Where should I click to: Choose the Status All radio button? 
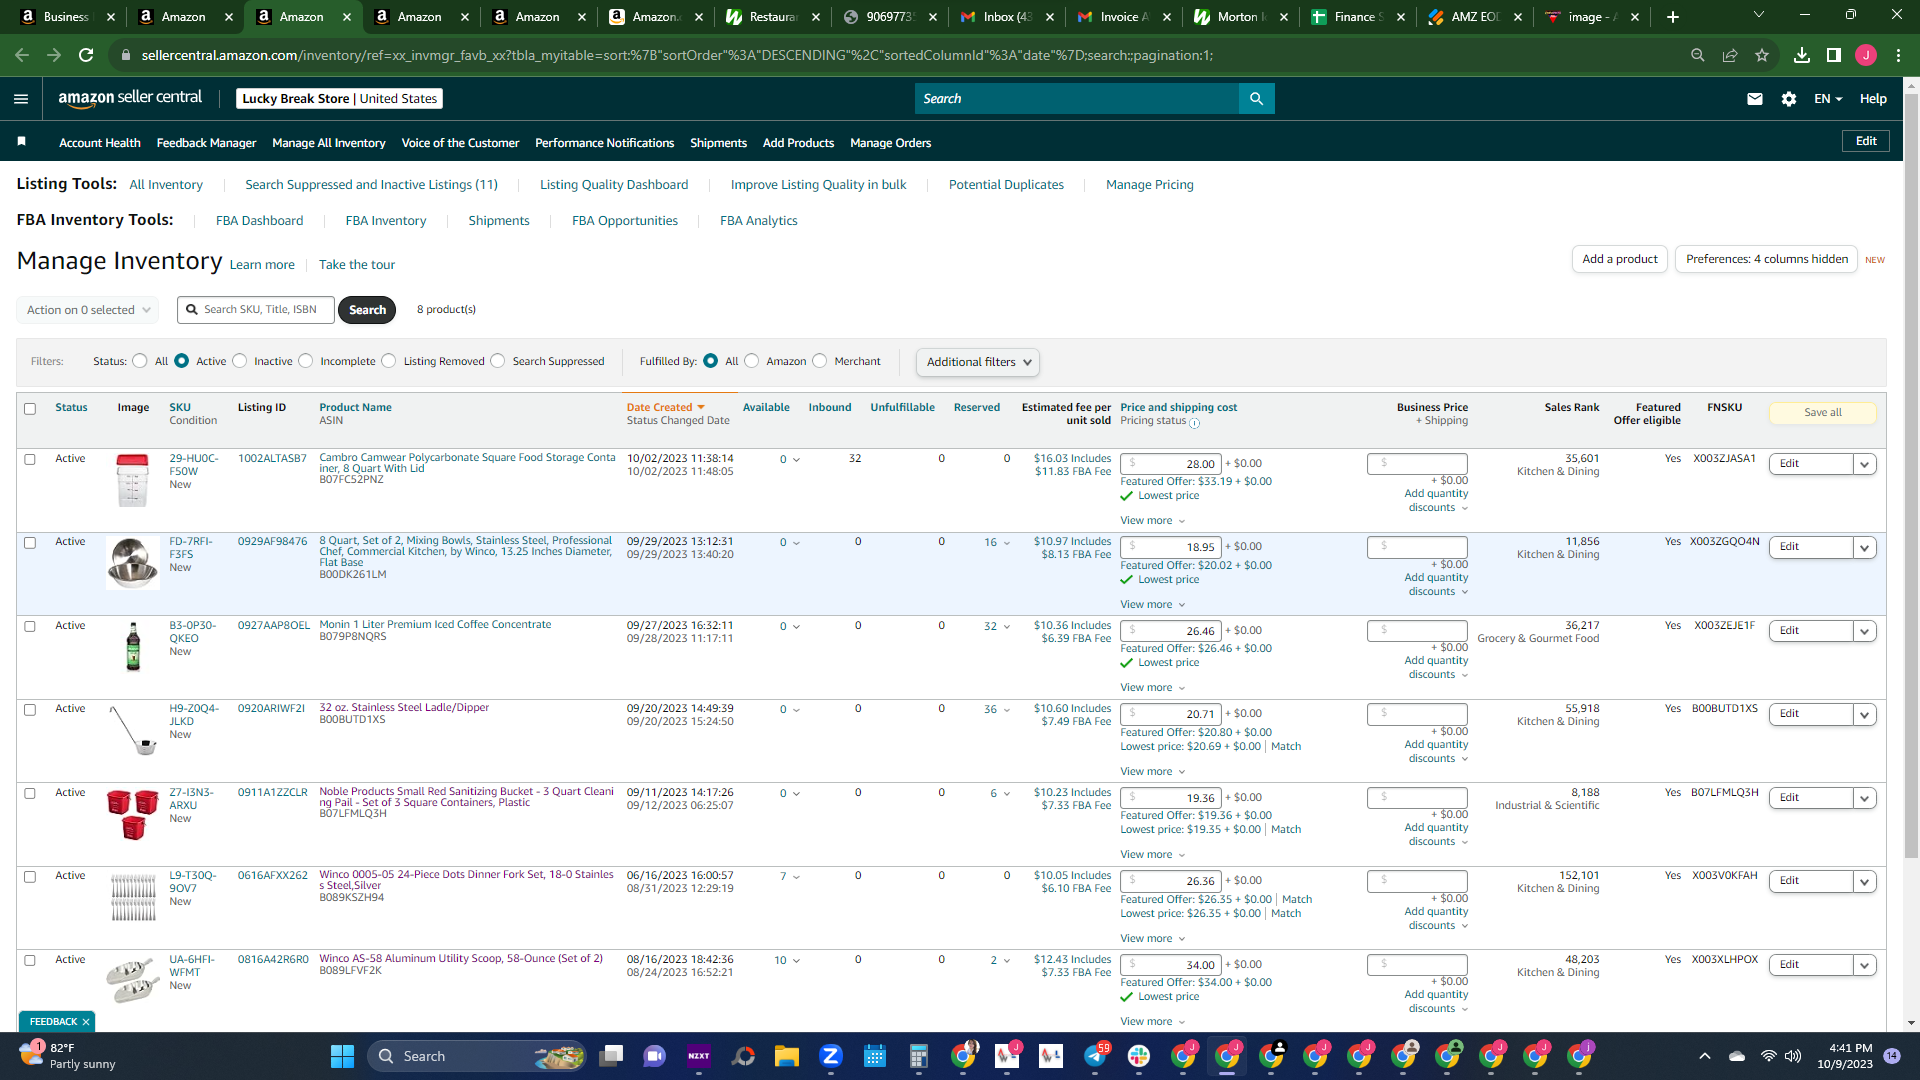140,361
